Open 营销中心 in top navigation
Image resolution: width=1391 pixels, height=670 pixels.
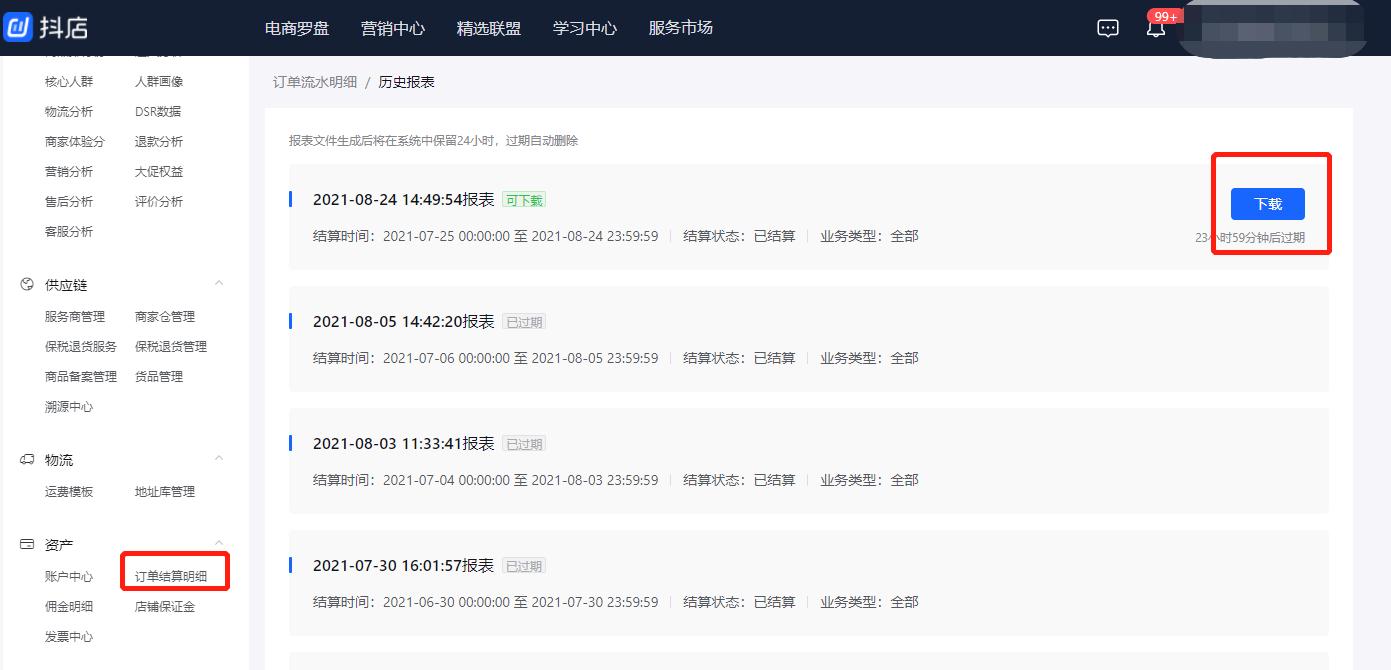(x=393, y=28)
